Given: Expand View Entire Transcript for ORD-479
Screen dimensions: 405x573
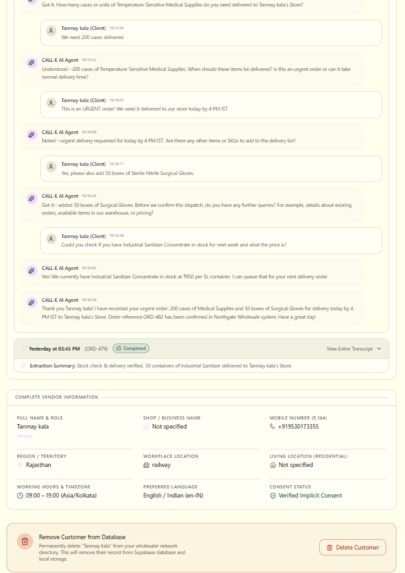Looking at the screenshot, I should pyautogui.click(x=353, y=349).
